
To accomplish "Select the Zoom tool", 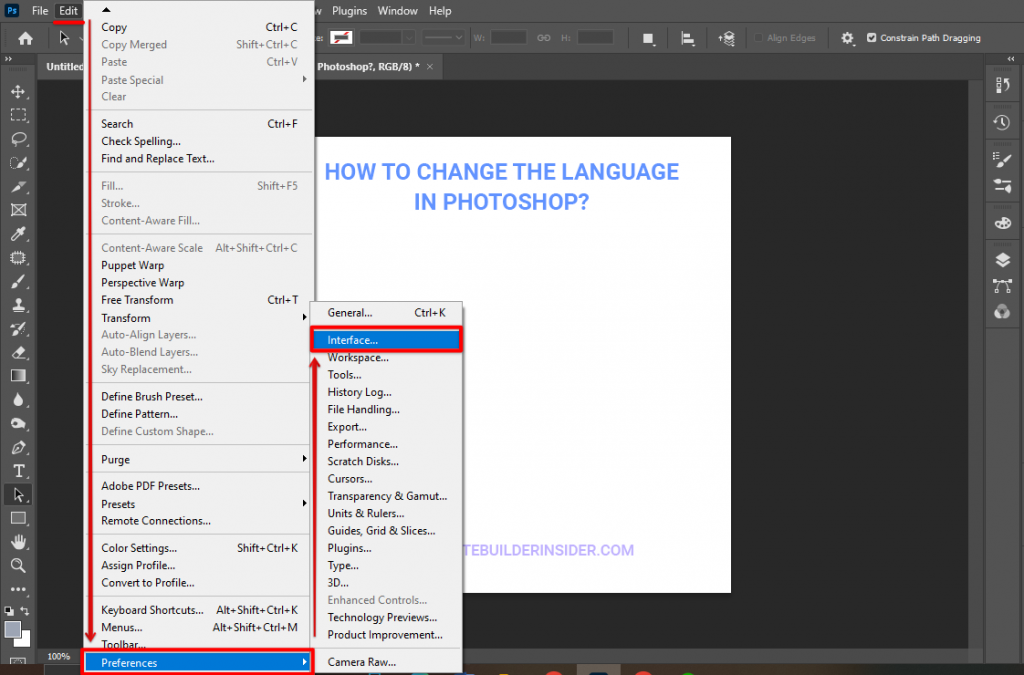I will pos(18,565).
